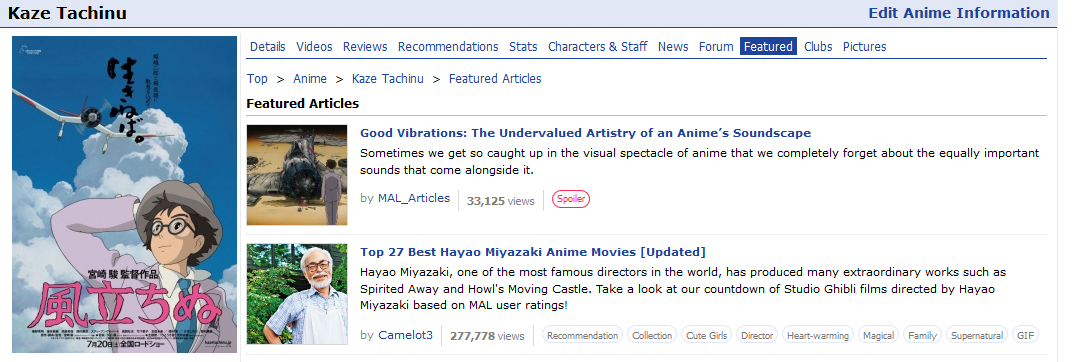The image size is (1079, 362).
Task: Select the Cute Girls tag
Action: (707, 336)
